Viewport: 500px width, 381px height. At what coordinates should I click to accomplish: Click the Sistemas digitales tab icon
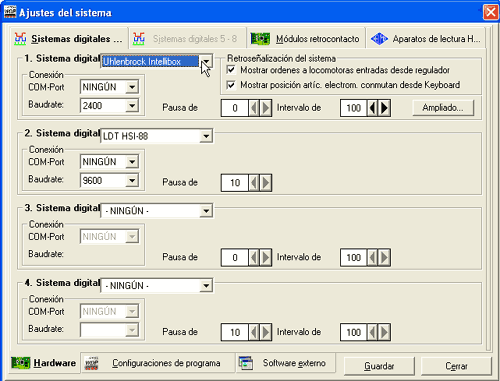(x=20, y=39)
